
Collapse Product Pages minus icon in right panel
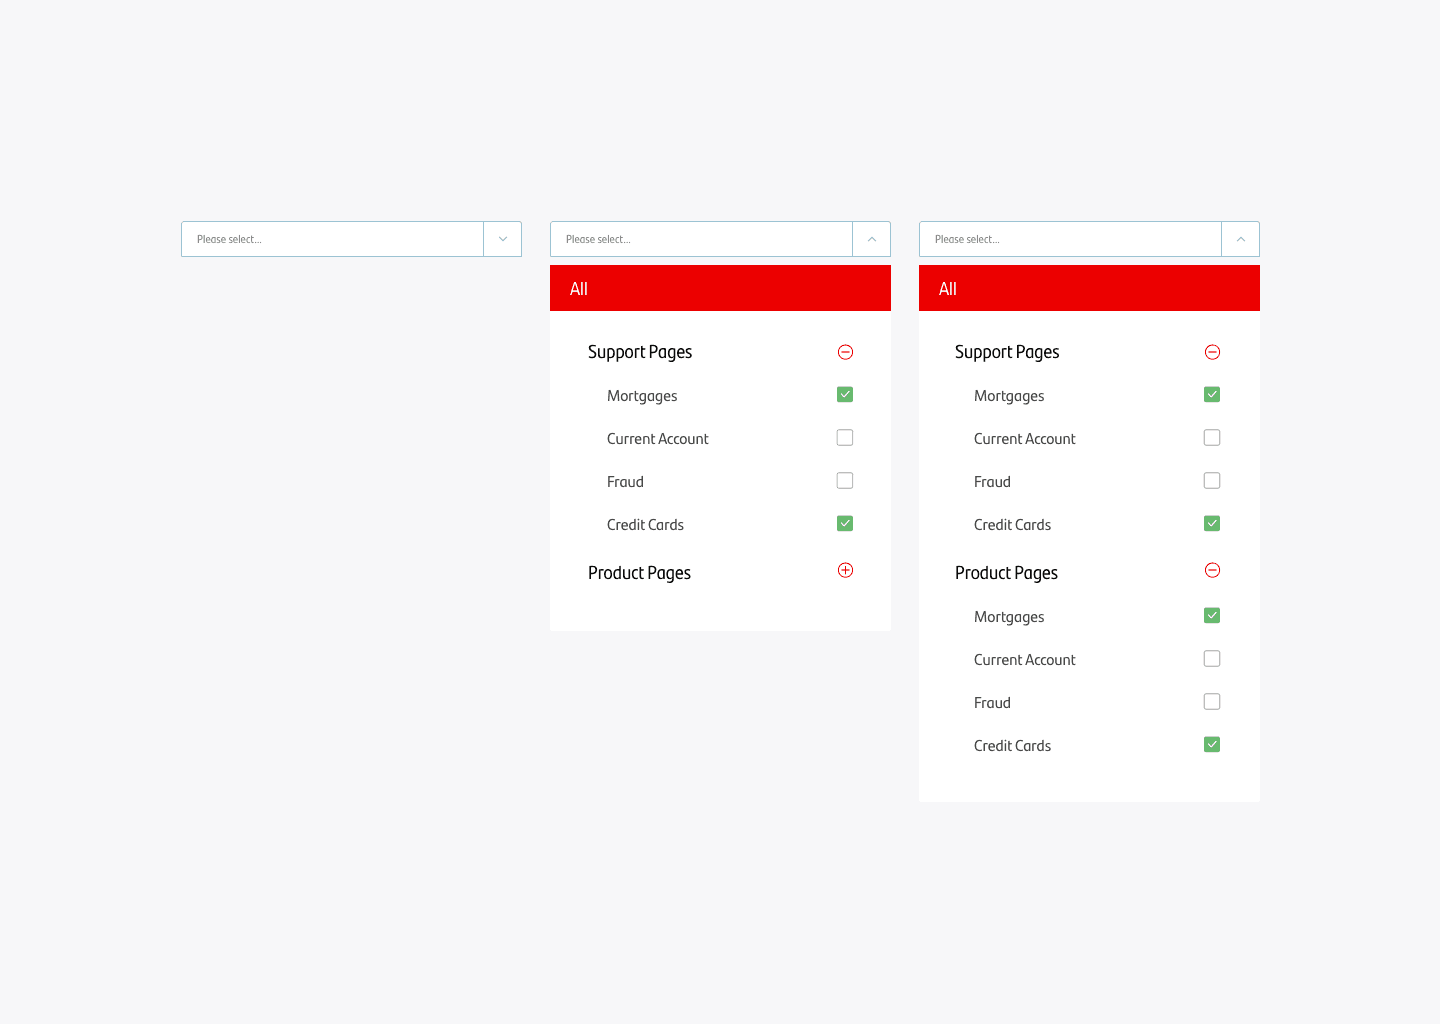tap(1212, 570)
